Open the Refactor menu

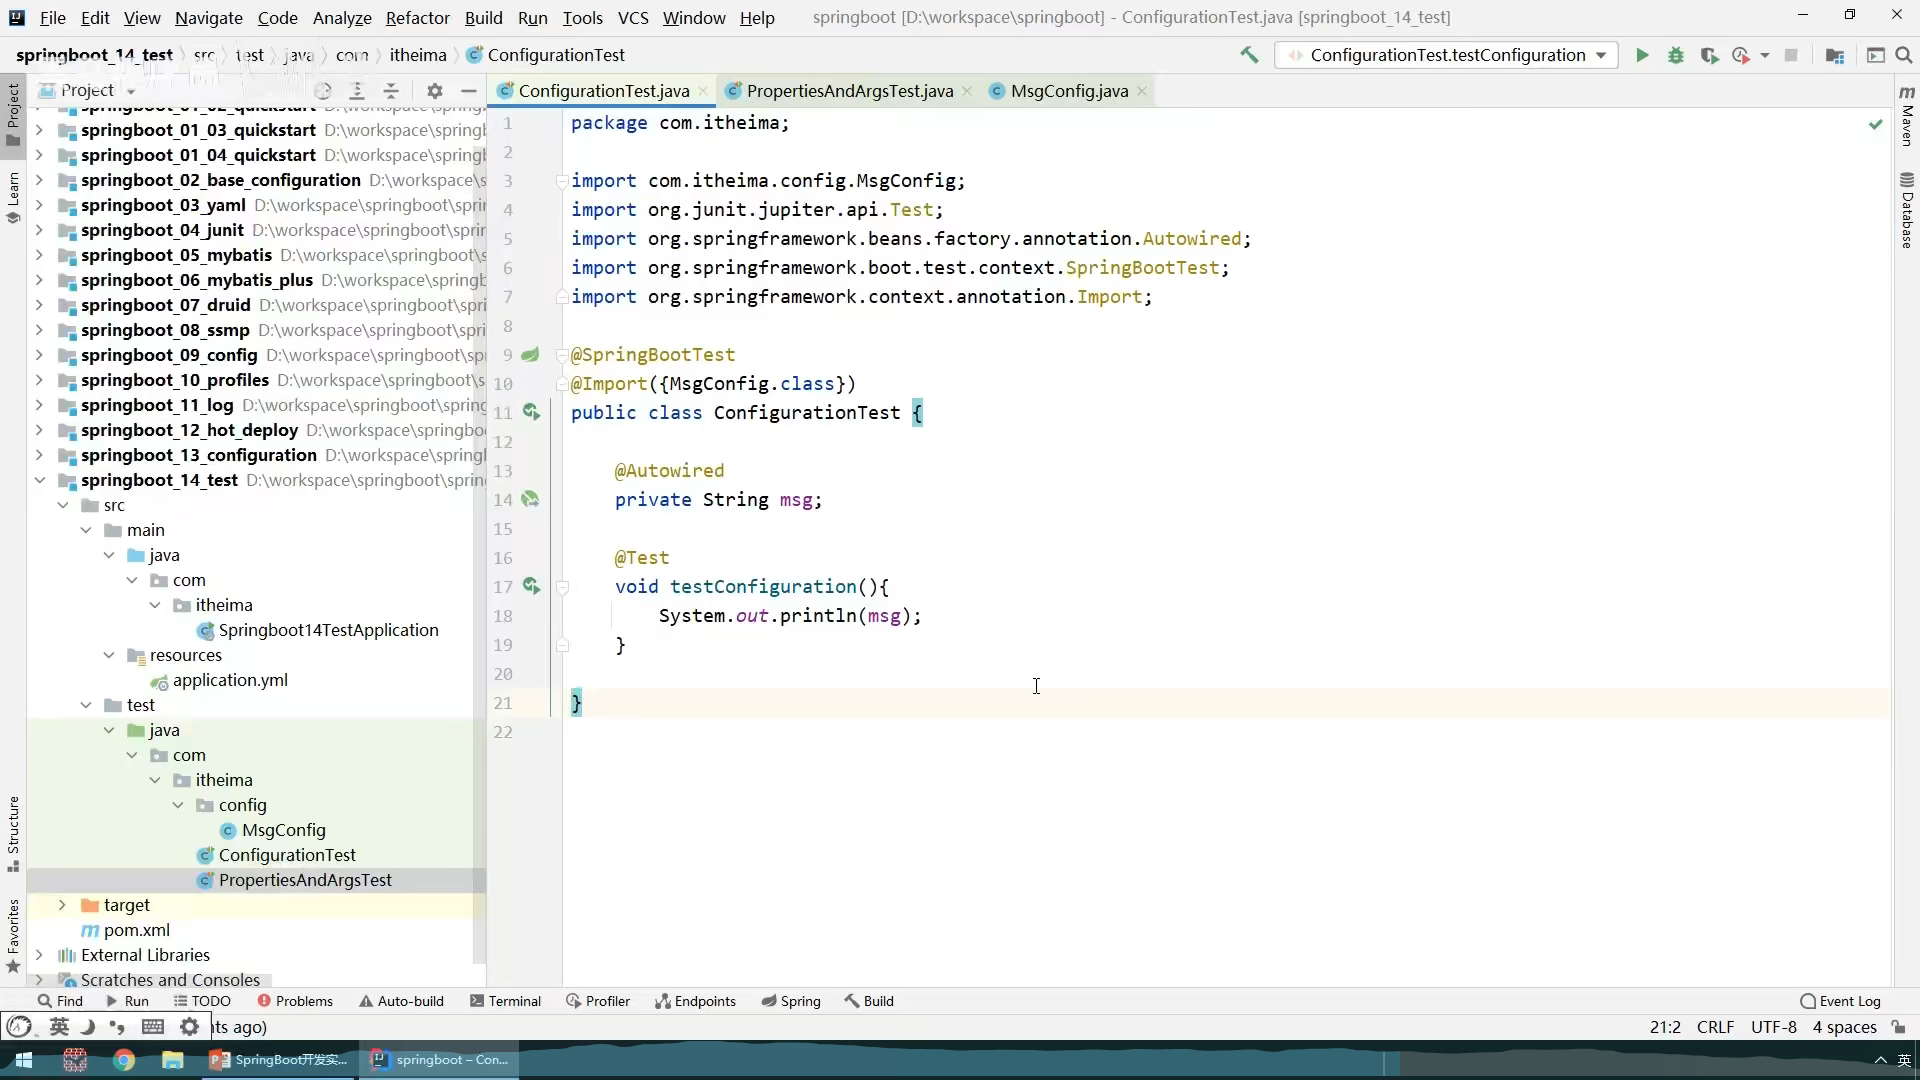coord(417,18)
